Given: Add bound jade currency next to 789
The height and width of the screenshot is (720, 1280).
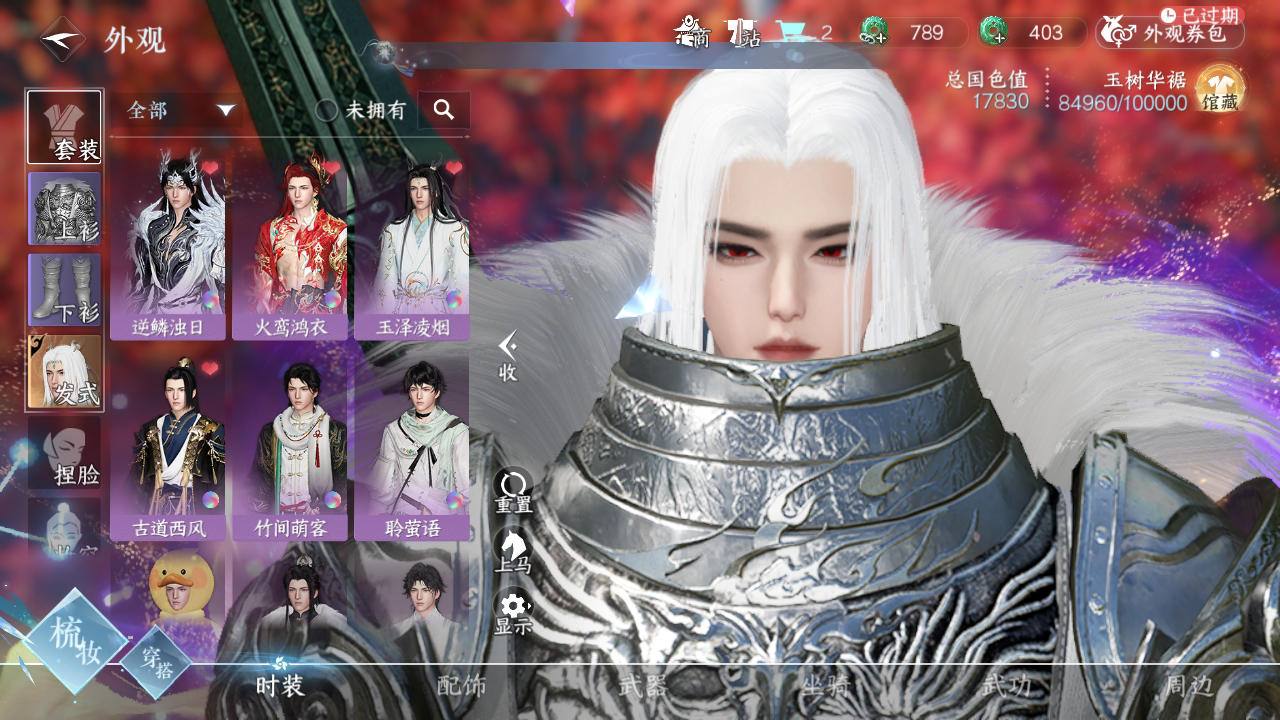Looking at the screenshot, I should [874, 33].
